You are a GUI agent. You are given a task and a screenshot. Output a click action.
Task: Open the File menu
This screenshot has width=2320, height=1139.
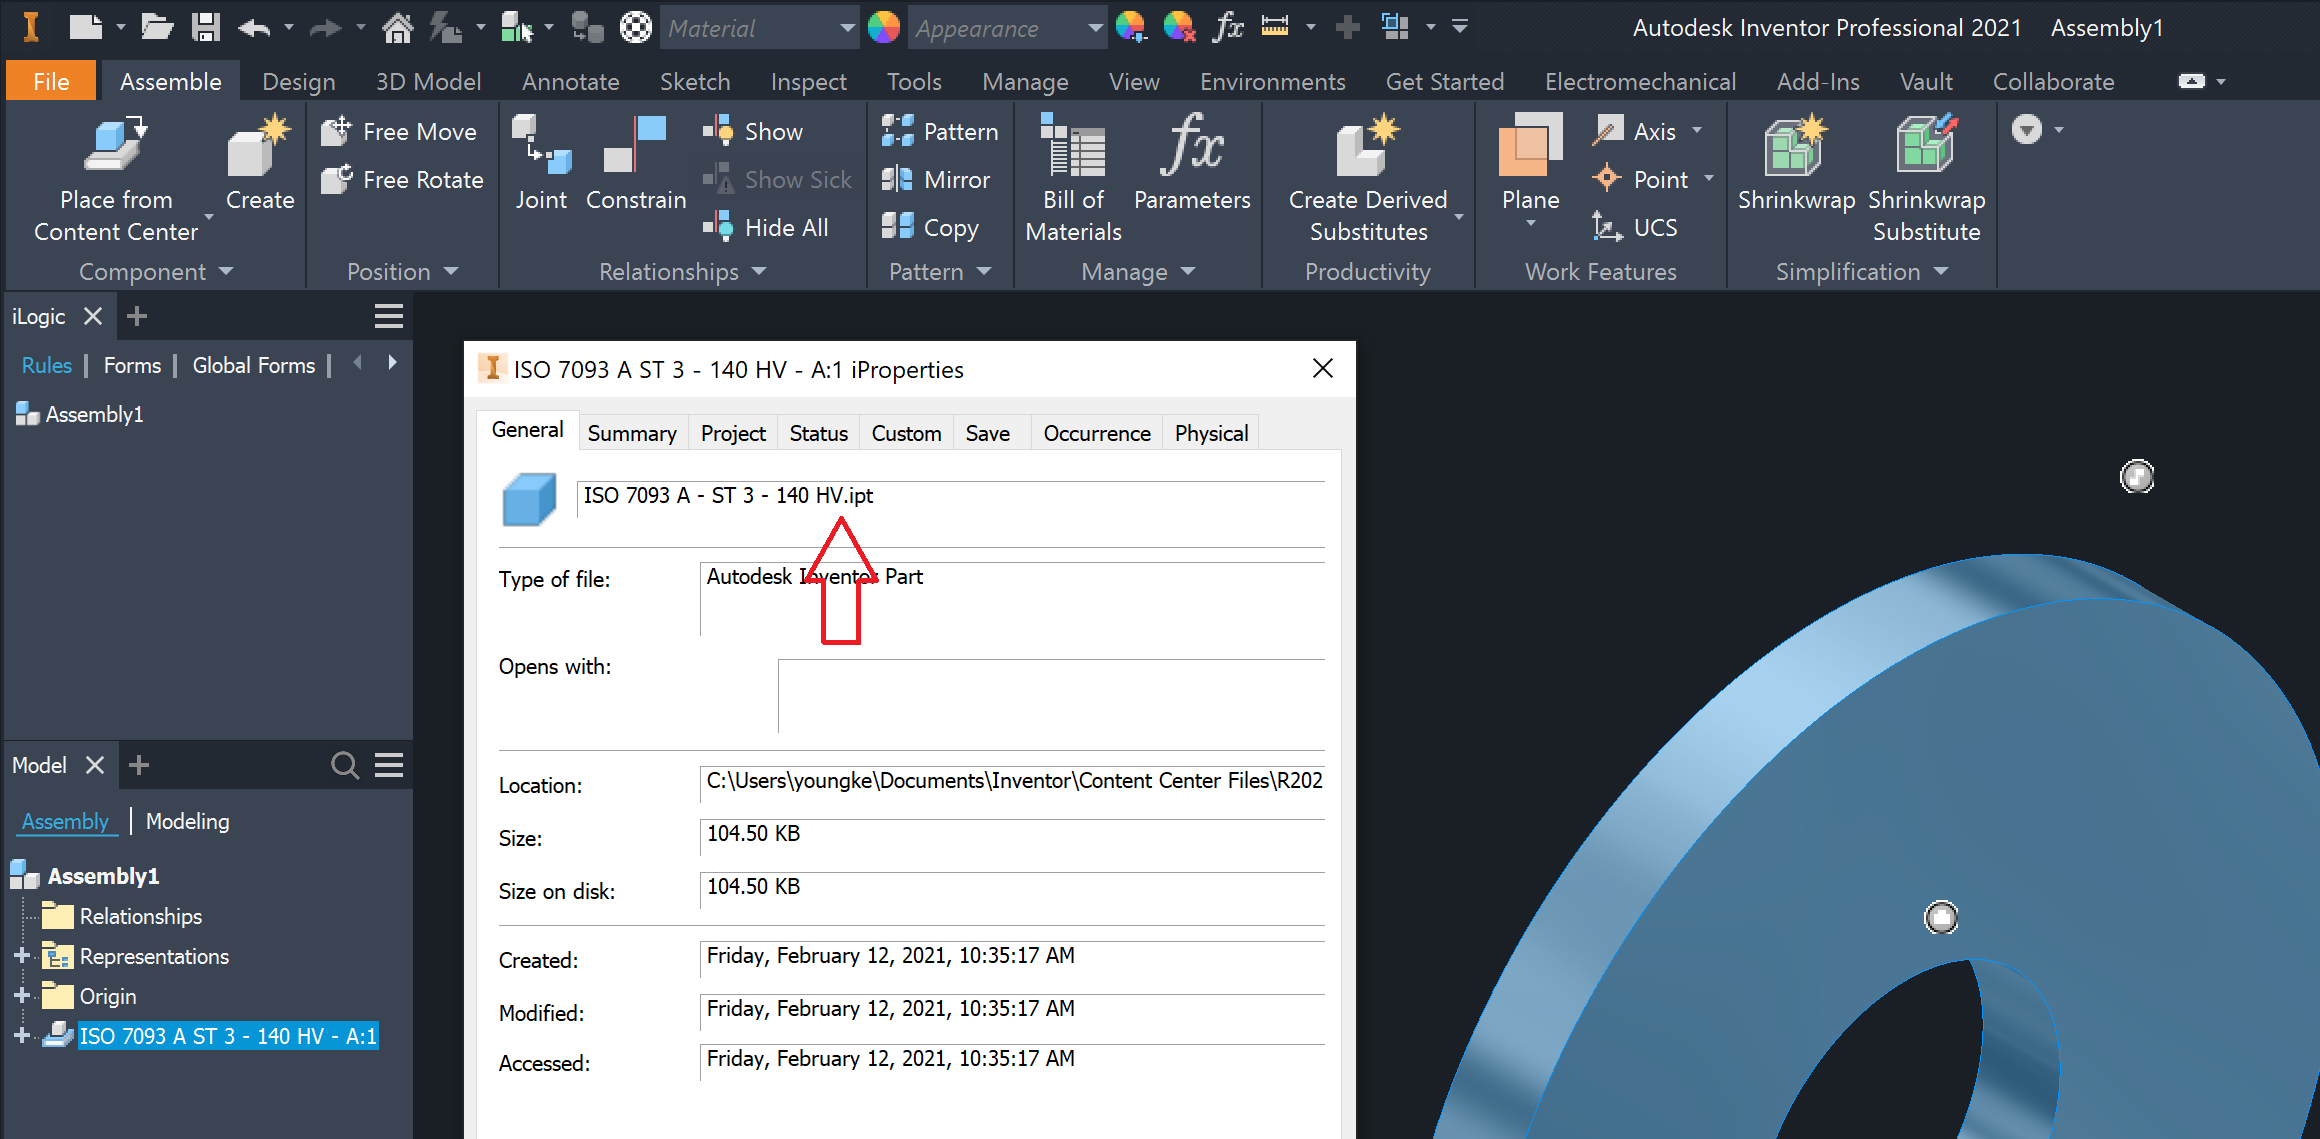point(51,81)
